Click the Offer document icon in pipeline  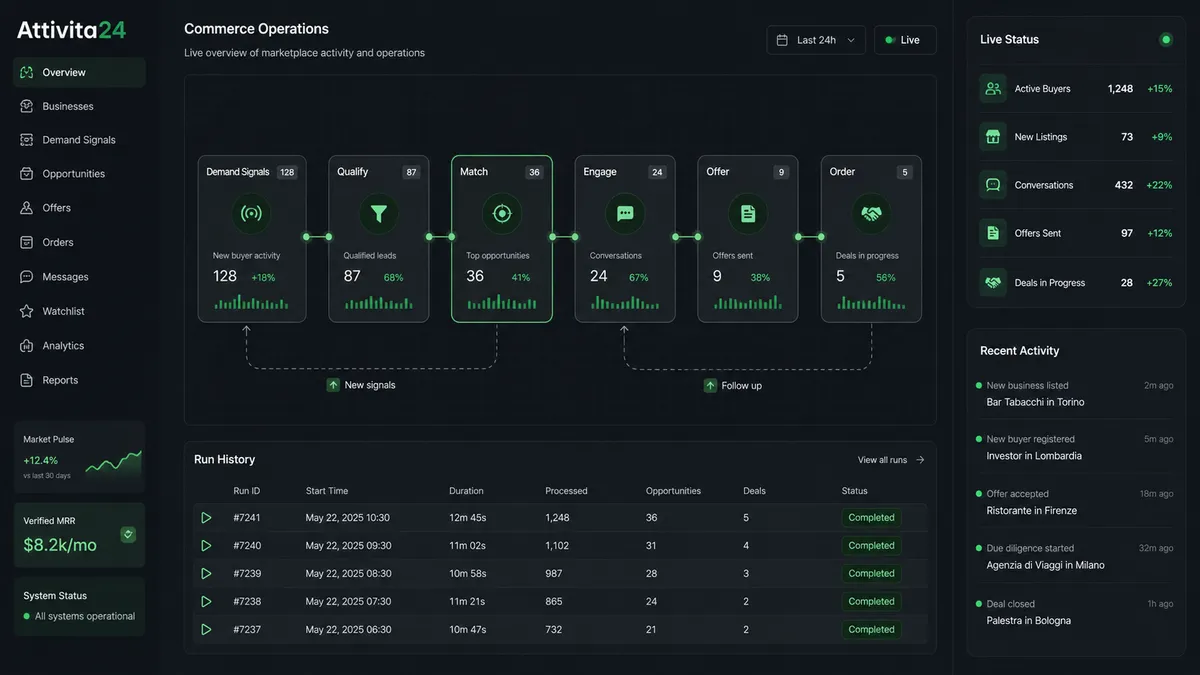tap(748, 213)
